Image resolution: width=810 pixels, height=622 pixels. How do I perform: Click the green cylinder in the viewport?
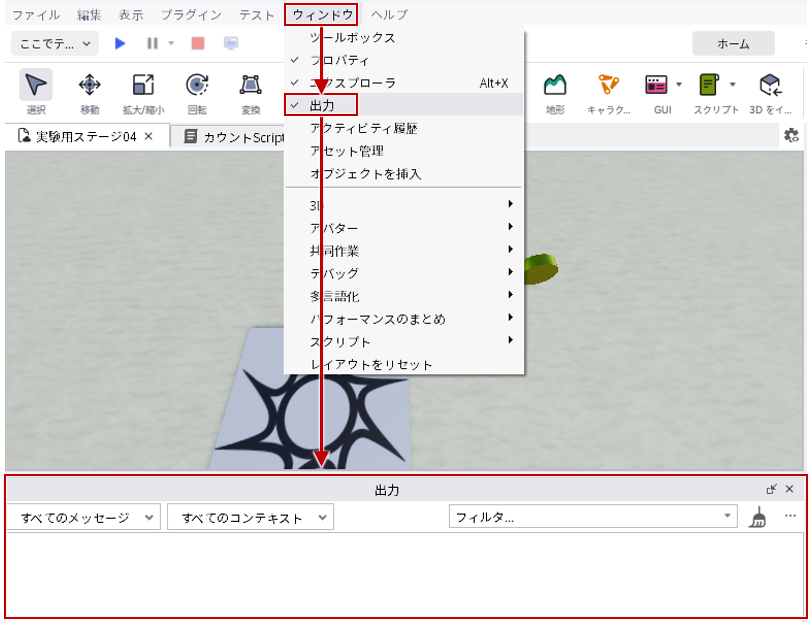point(541,269)
